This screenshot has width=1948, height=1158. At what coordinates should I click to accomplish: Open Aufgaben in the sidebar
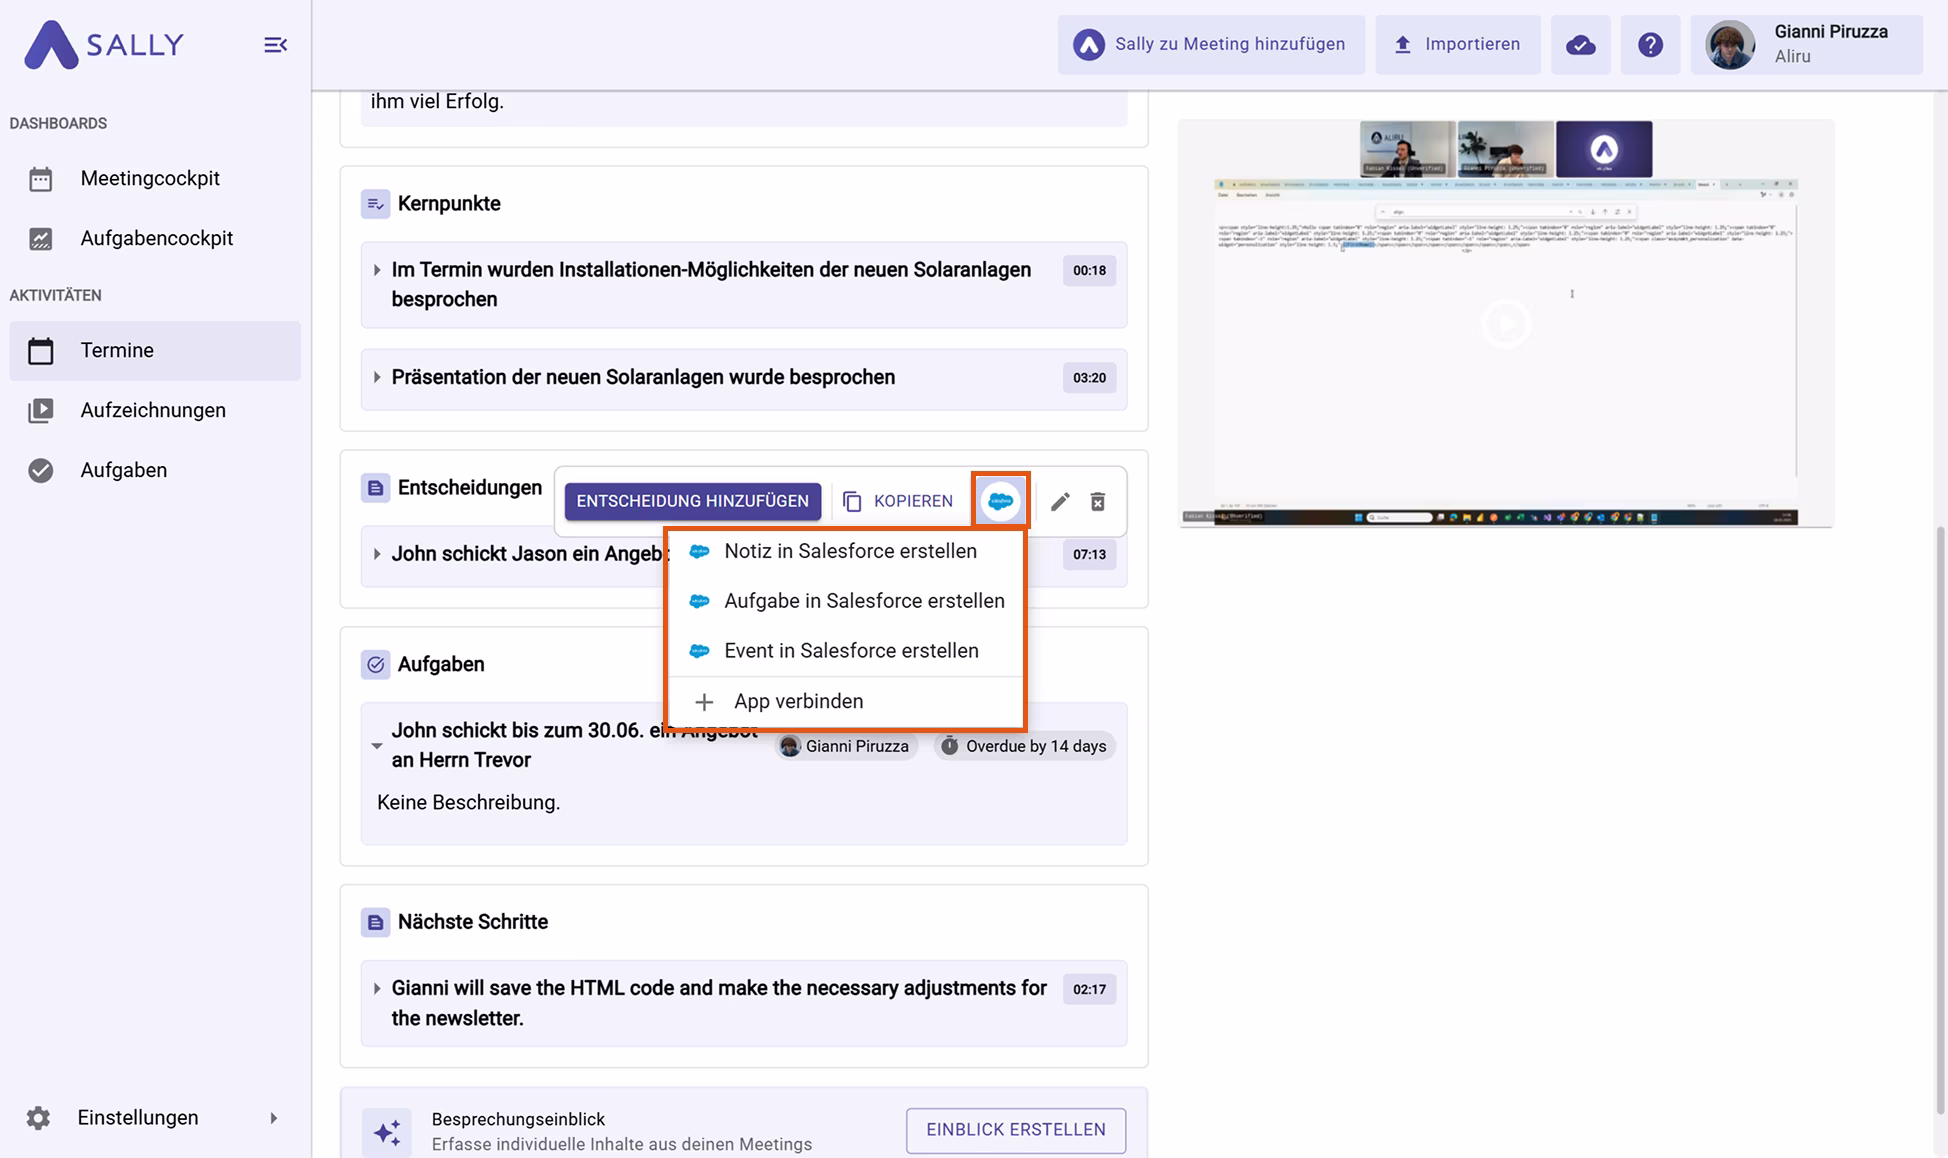click(155, 470)
